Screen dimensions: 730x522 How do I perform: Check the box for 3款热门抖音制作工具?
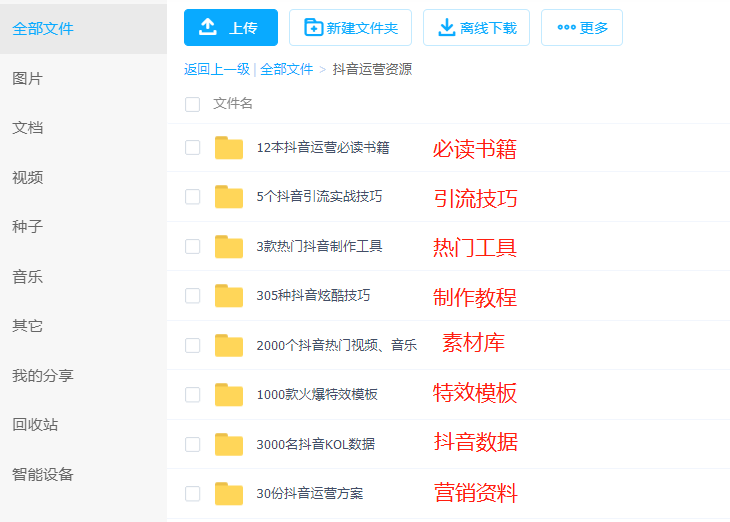click(x=192, y=246)
